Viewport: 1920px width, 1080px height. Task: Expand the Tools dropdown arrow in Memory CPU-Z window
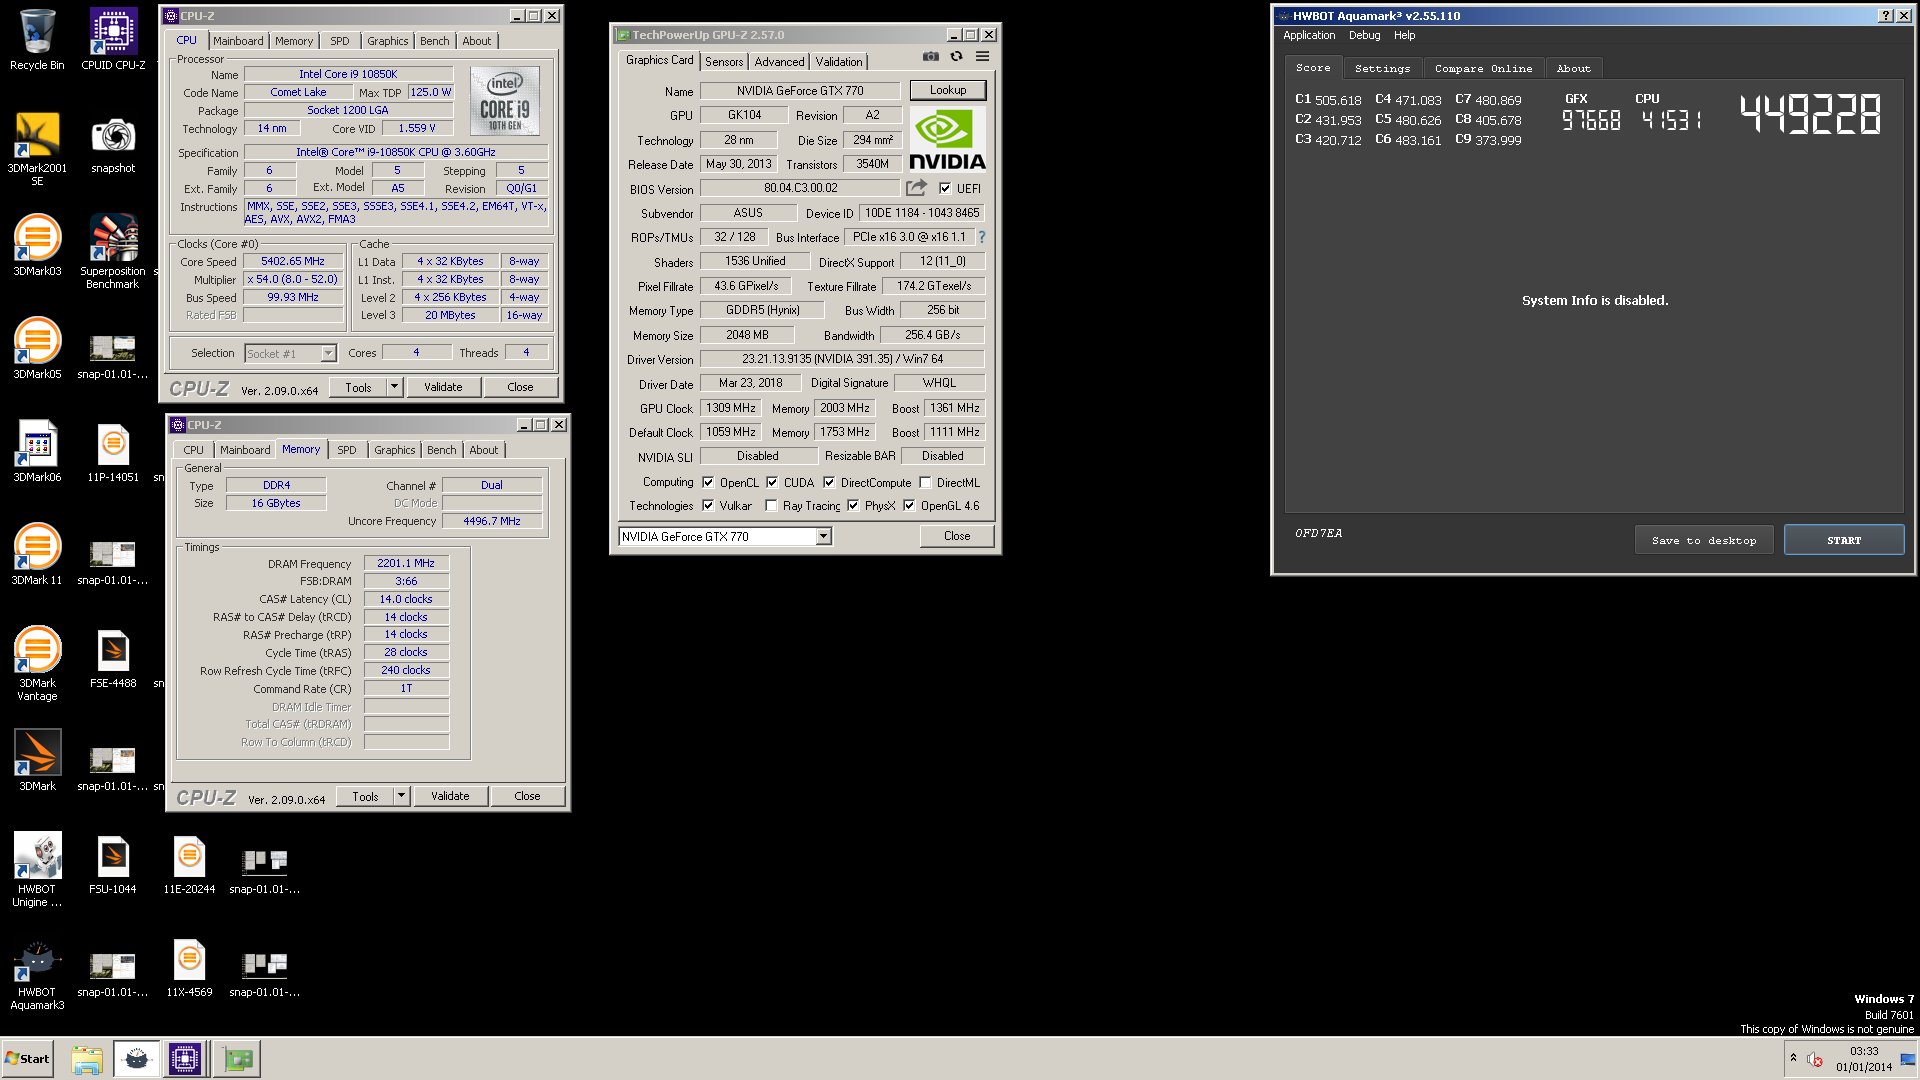click(x=401, y=796)
